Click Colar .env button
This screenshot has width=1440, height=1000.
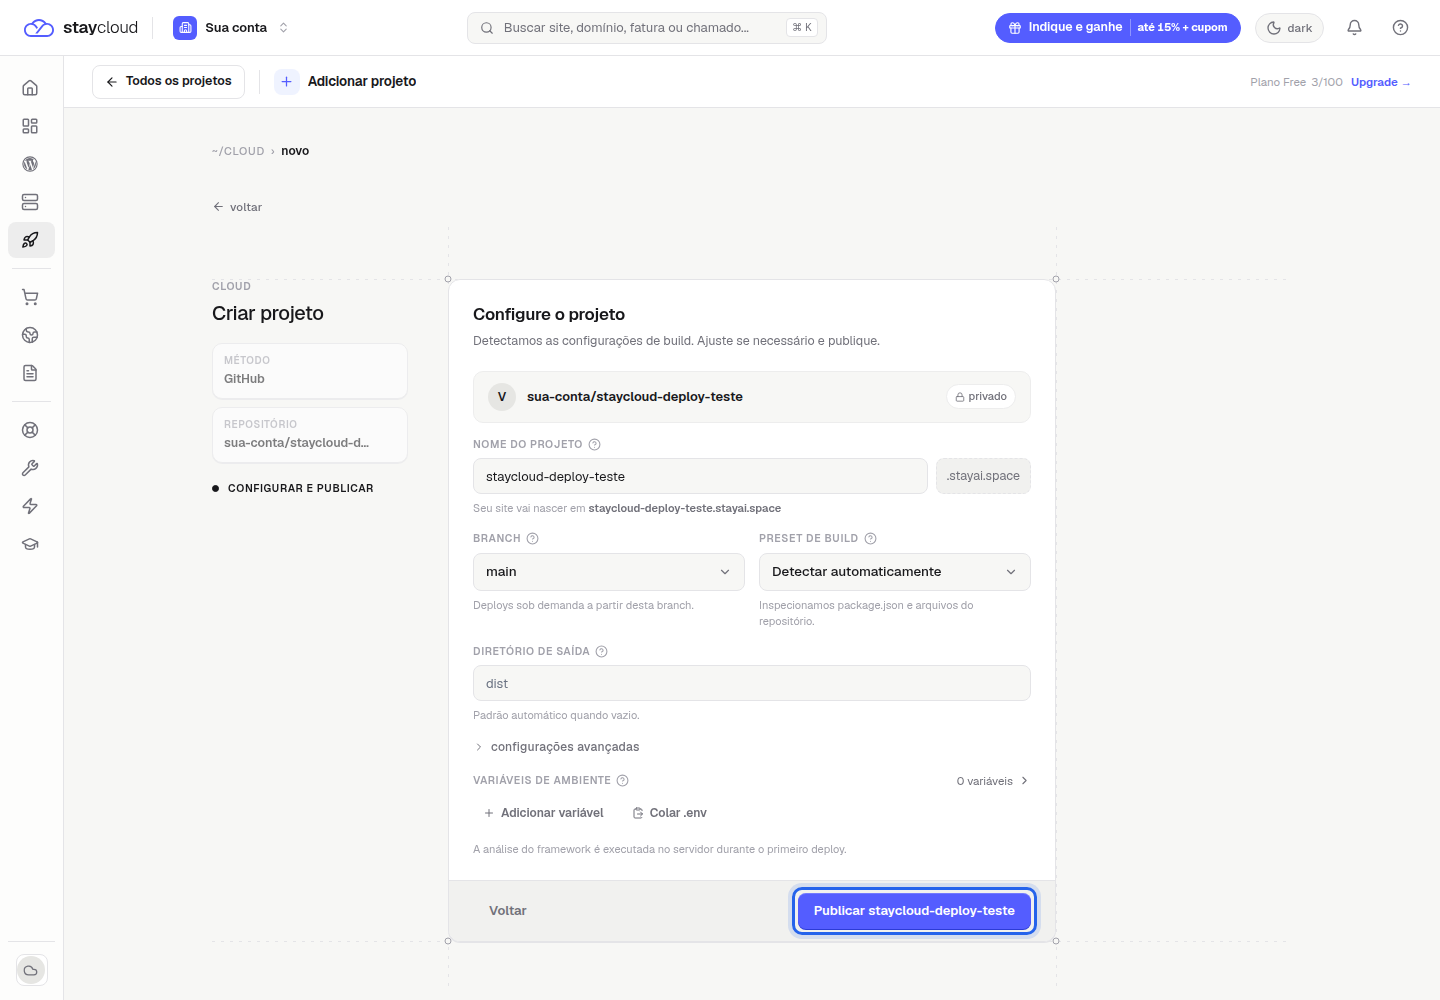(669, 813)
